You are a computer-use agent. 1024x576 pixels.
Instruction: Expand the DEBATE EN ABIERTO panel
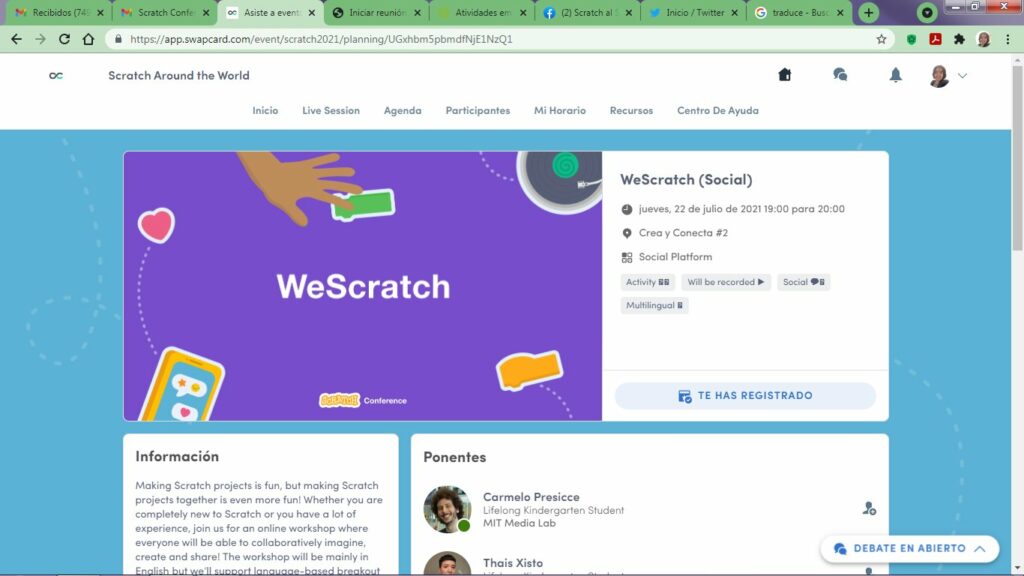pyautogui.click(x=910, y=549)
